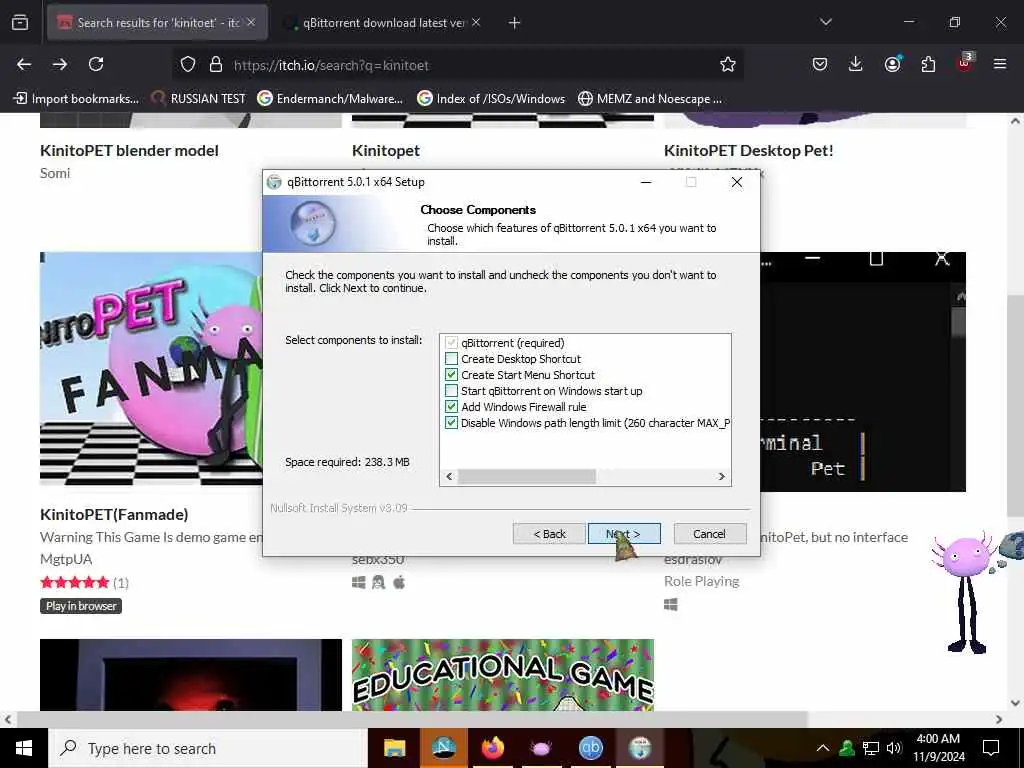This screenshot has width=1024, height=768.
Task: Open Firefox account icon
Action: (x=892, y=64)
